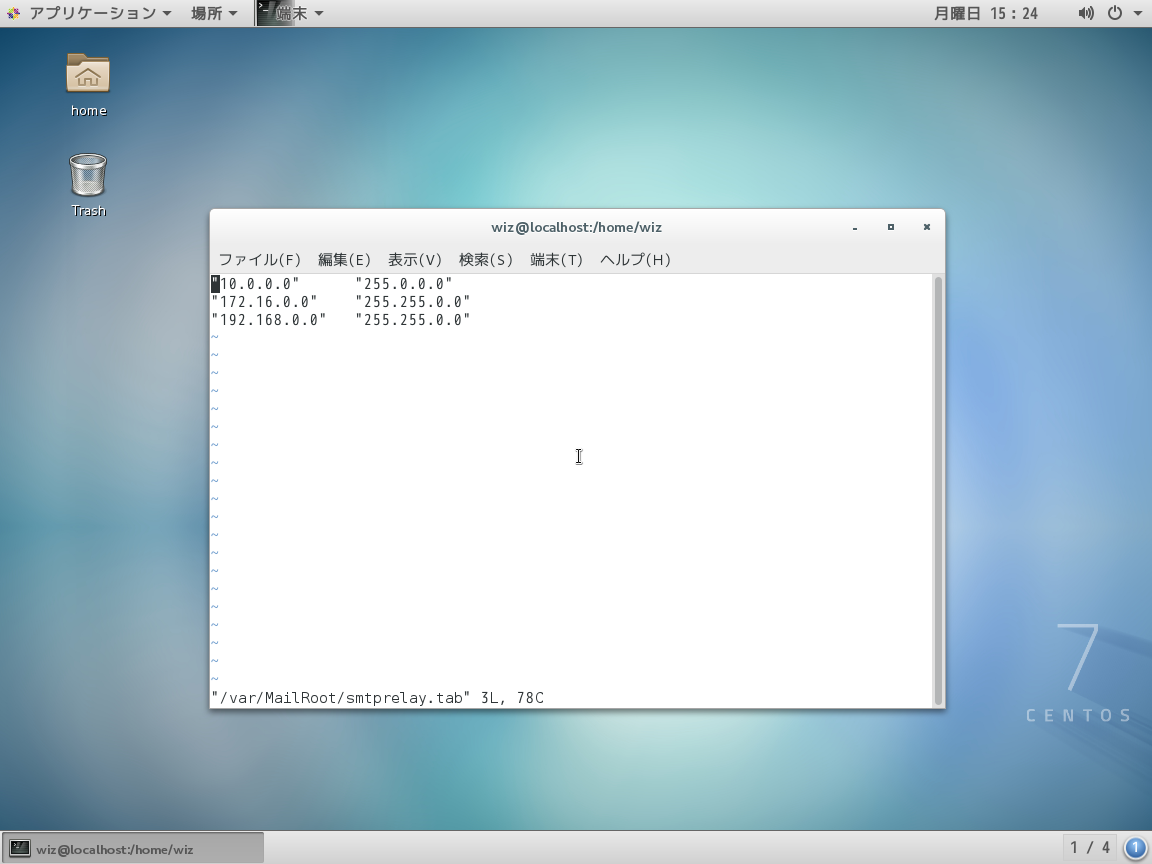Click the 月曜日 15:24 clock

985,13
